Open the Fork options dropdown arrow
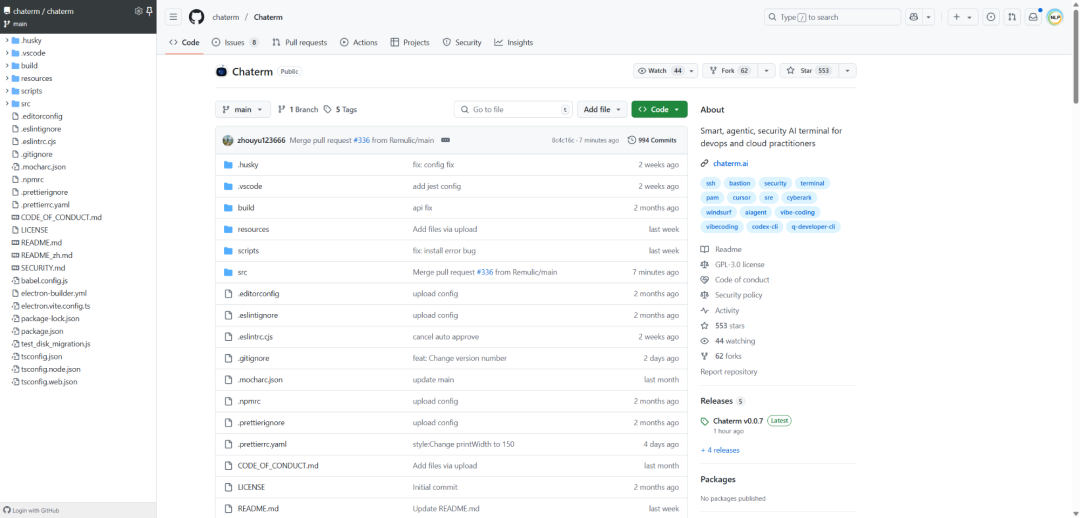The width and height of the screenshot is (1080, 518). coord(767,71)
